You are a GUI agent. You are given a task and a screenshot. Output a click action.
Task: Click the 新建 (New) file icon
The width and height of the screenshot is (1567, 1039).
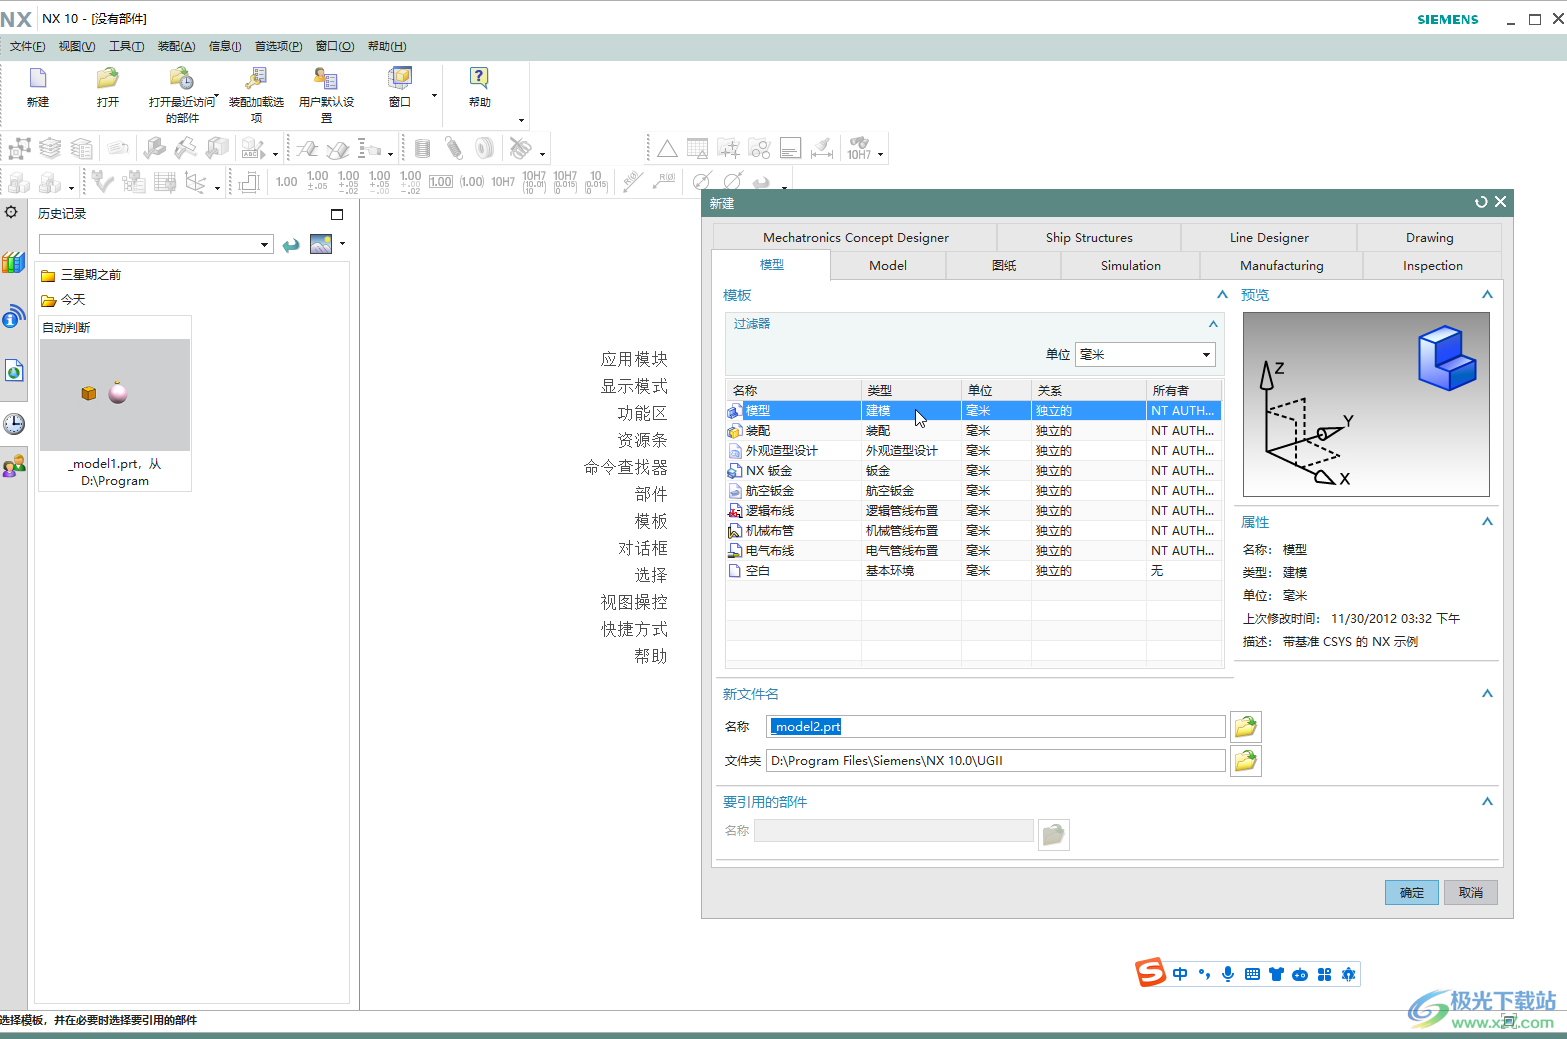pos(38,79)
